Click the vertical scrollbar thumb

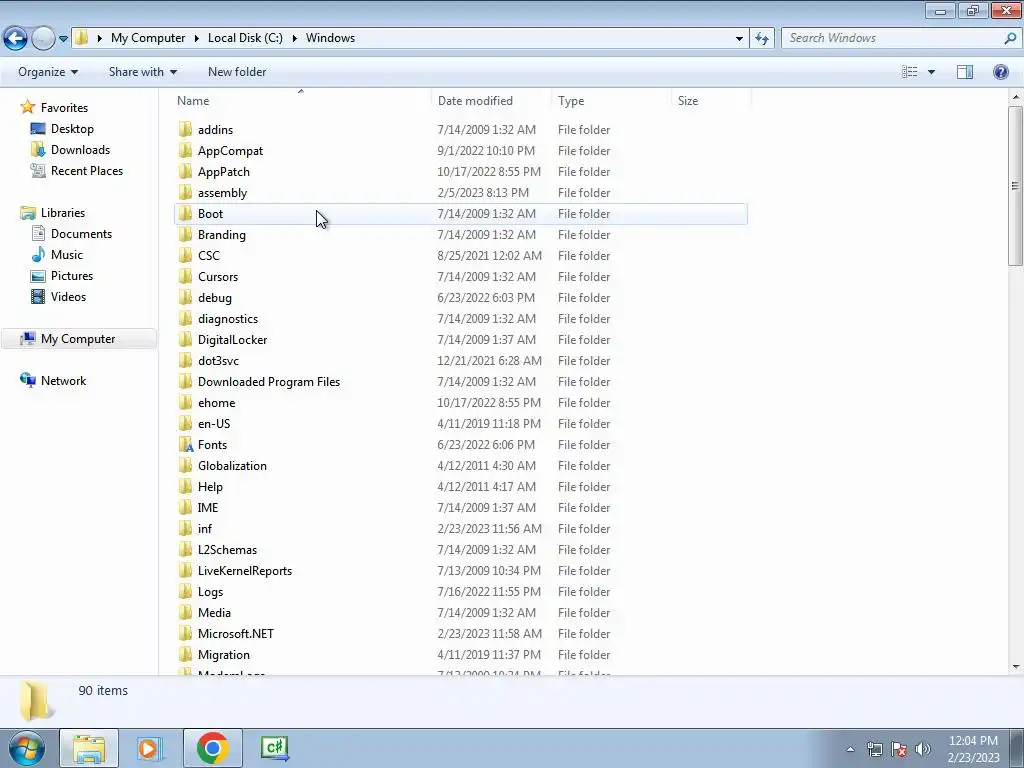pos(1016,185)
